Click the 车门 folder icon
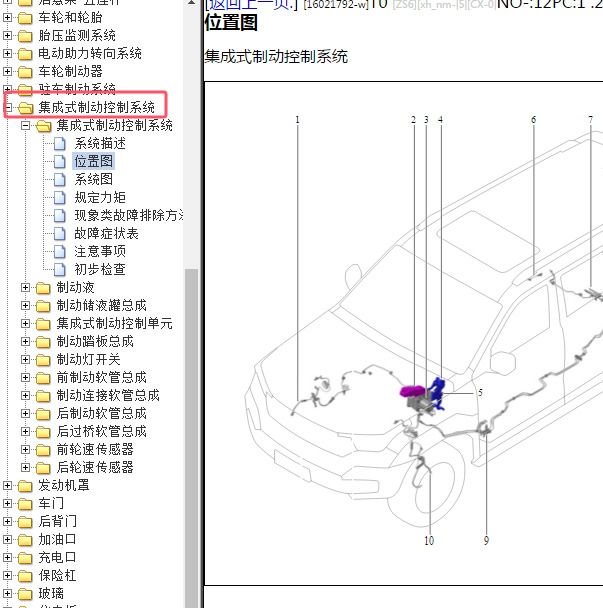Image resolution: width=603 pixels, height=608 pixels. pos(25,504)
